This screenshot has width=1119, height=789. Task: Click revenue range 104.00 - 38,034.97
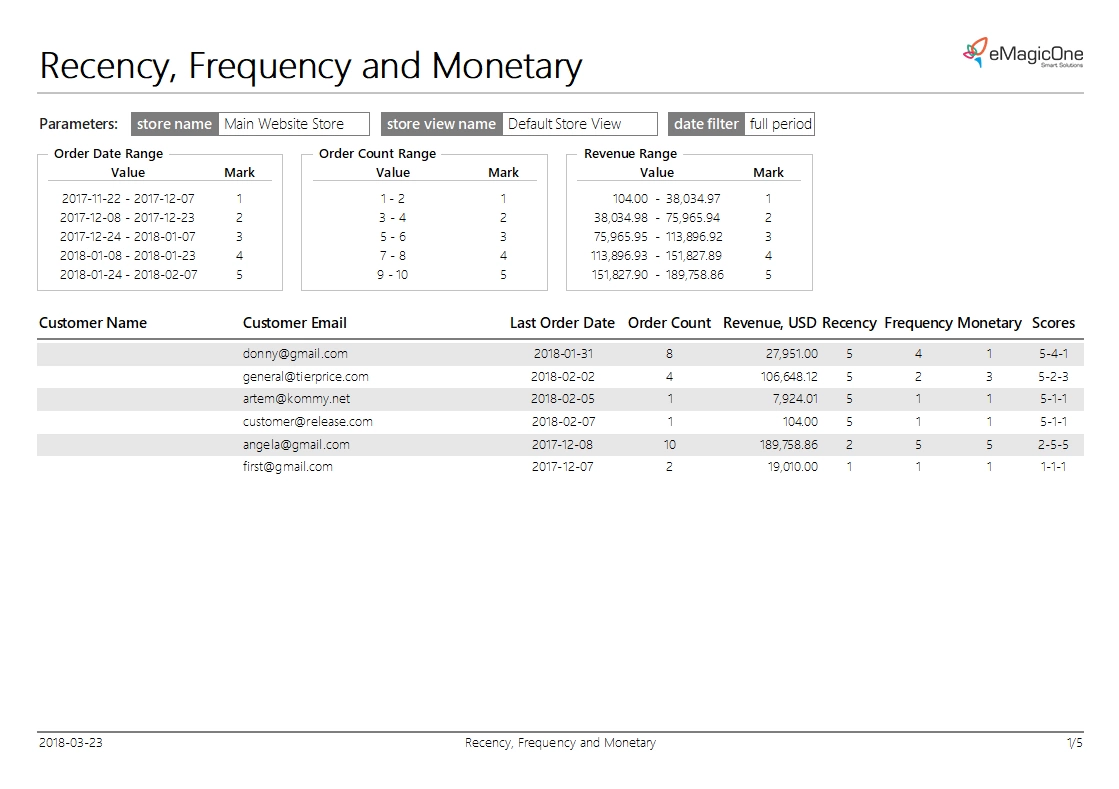coord(667,198)
